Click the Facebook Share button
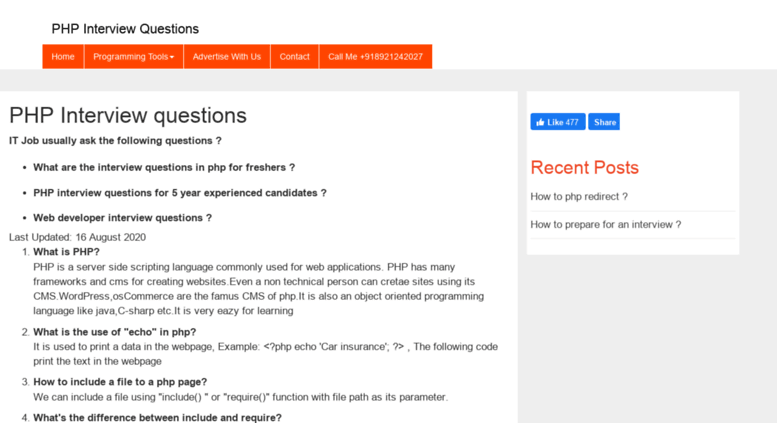Viewport: 777px width, 423px height. (x=604, y=122)
